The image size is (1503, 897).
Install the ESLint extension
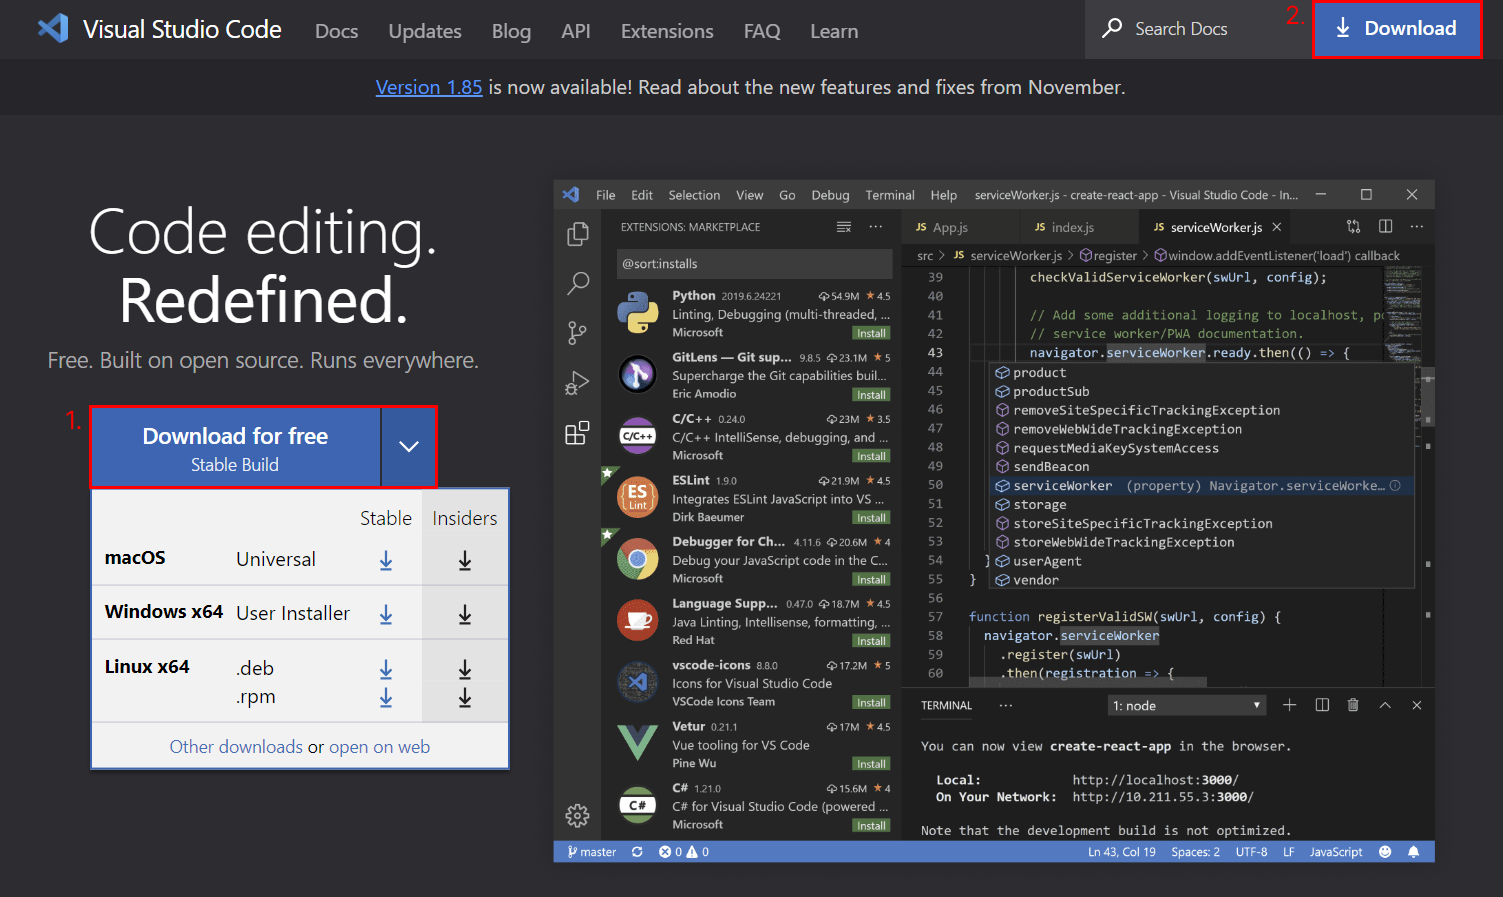pos(871,518)
